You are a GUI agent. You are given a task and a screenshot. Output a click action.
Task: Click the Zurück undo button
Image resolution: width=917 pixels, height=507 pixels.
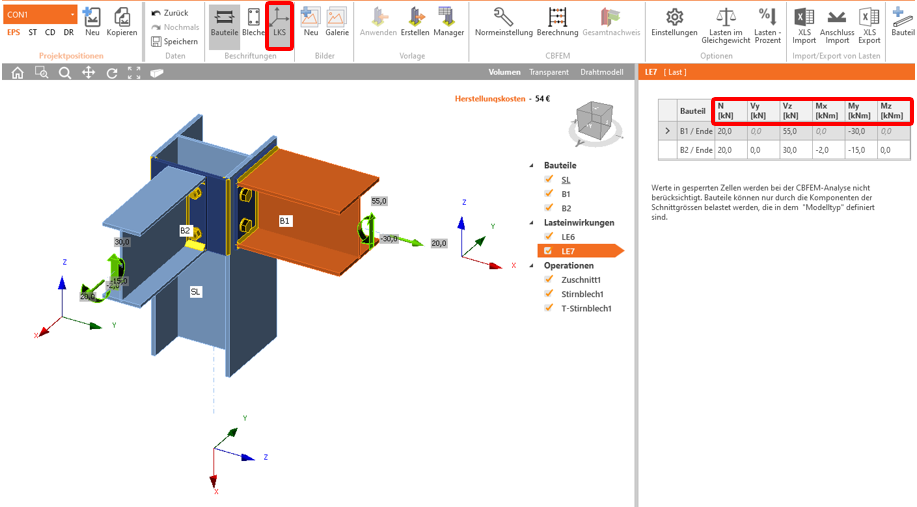click(x=170, y=13)
